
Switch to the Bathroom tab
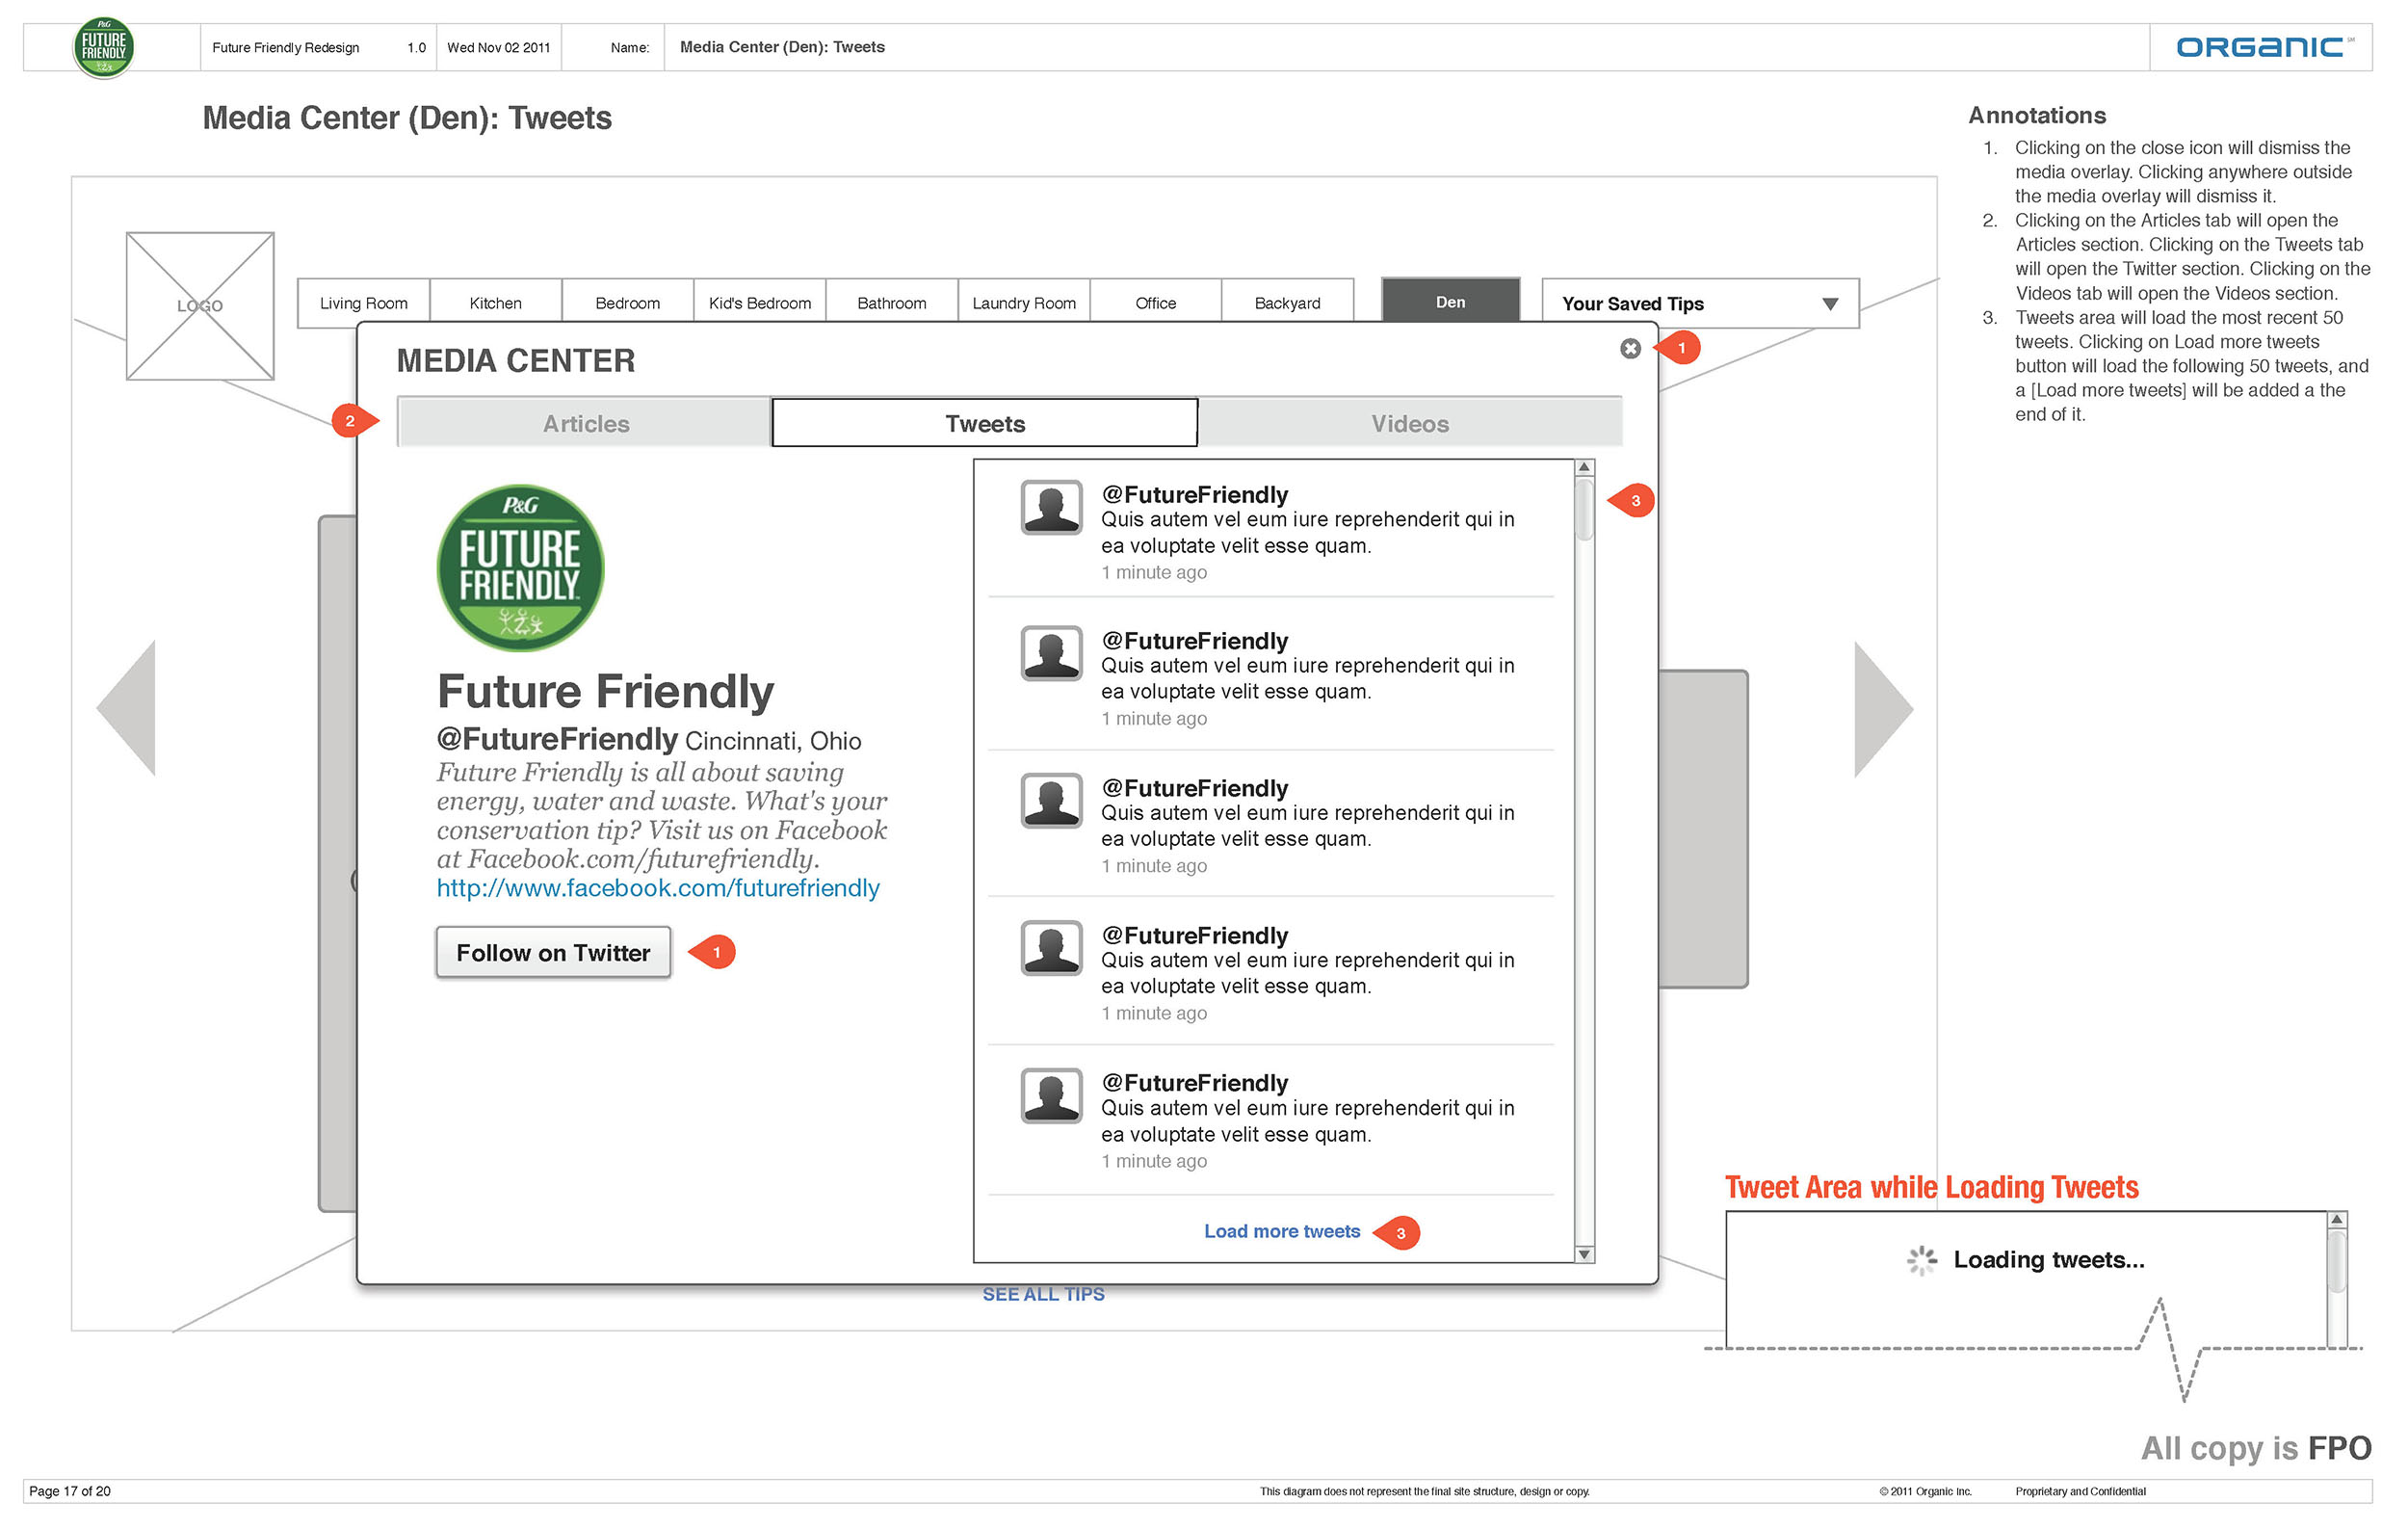click(x=892, y=303)
